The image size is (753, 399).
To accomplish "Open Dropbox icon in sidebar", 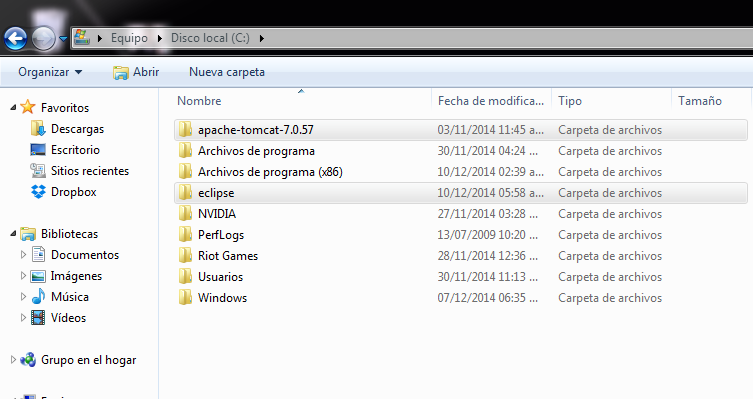I will 38,191.
